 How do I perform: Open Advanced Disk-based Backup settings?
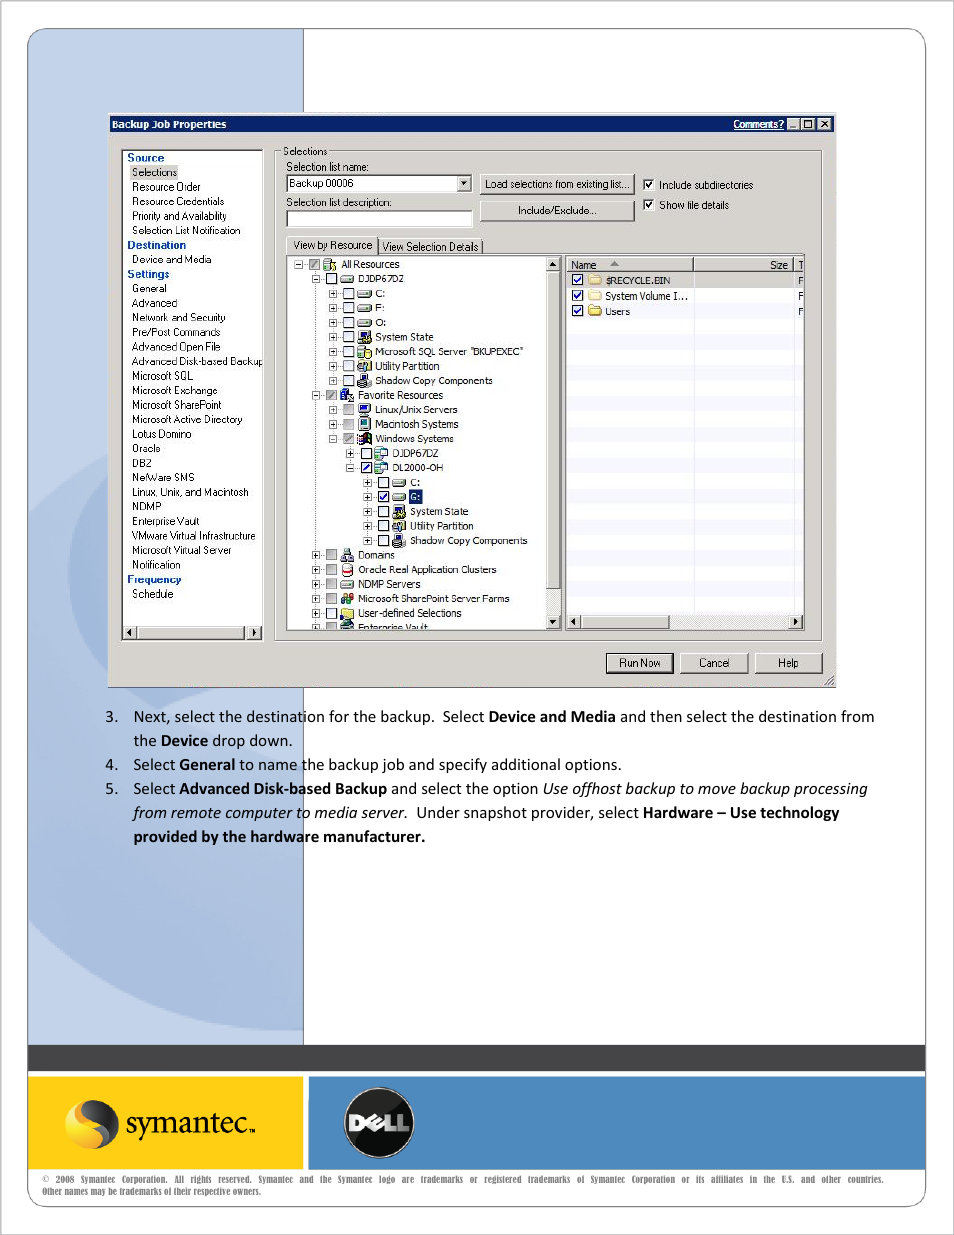197,362
